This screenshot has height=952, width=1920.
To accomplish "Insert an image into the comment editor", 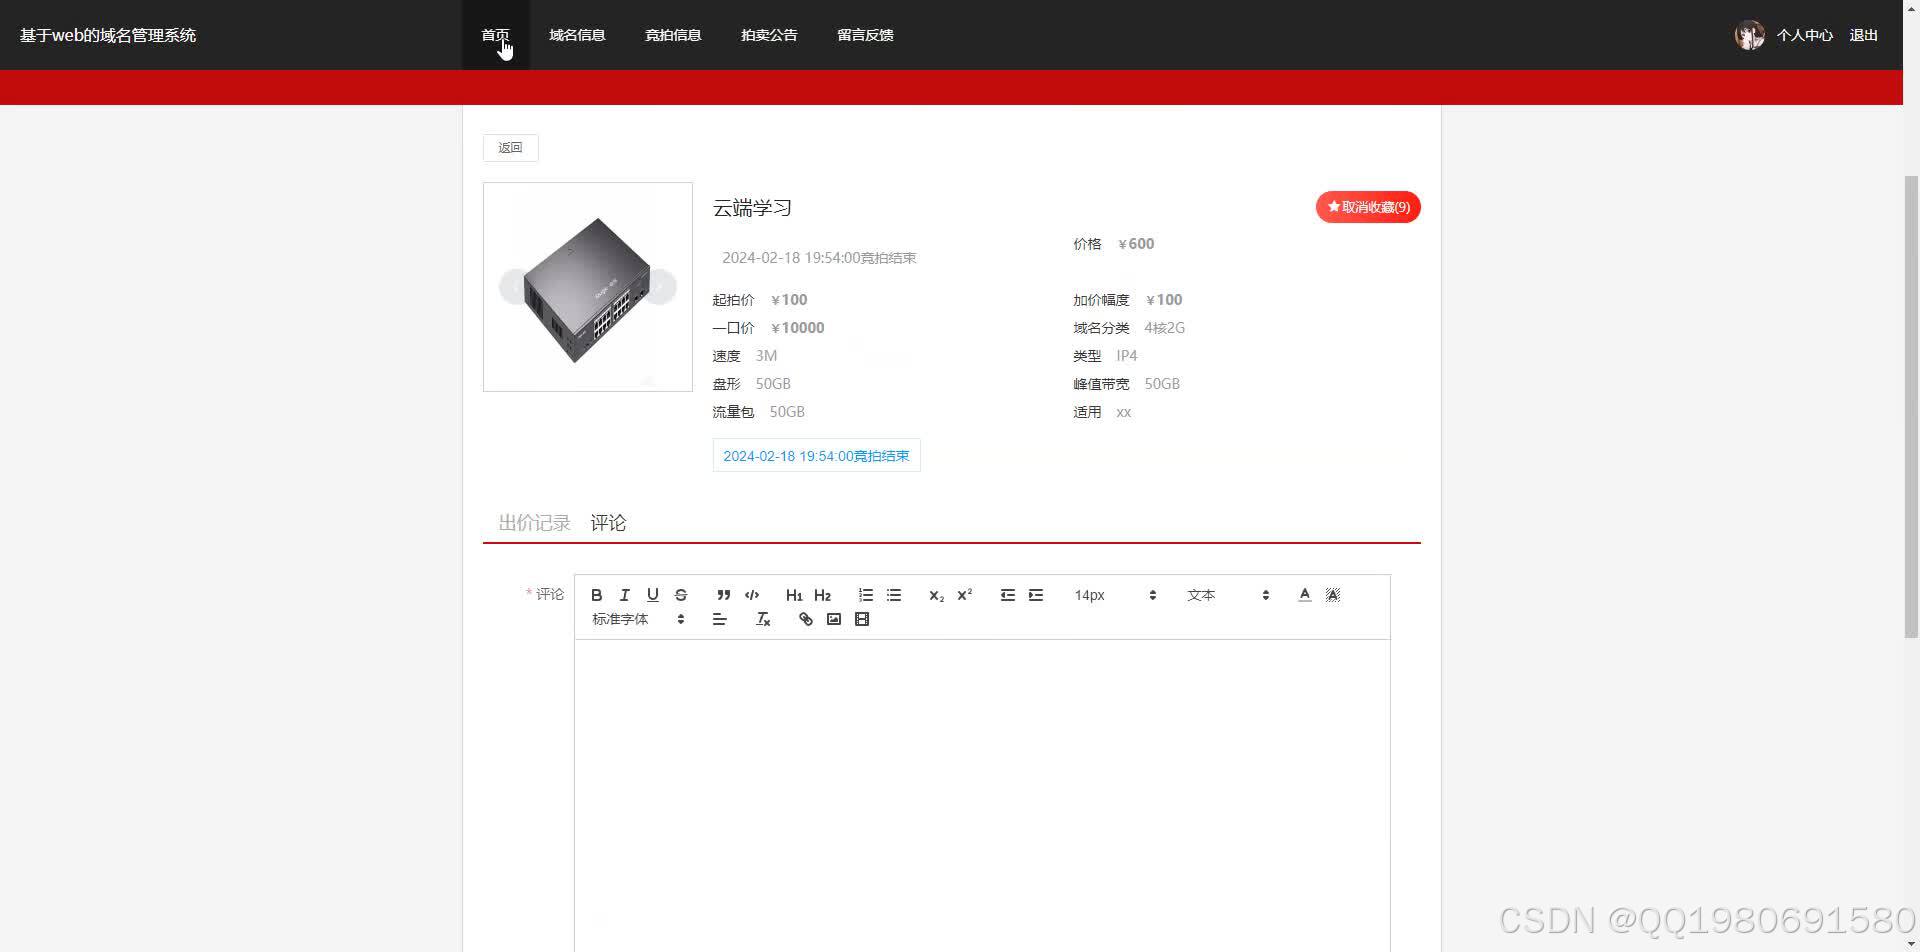I will click(833, 619).
